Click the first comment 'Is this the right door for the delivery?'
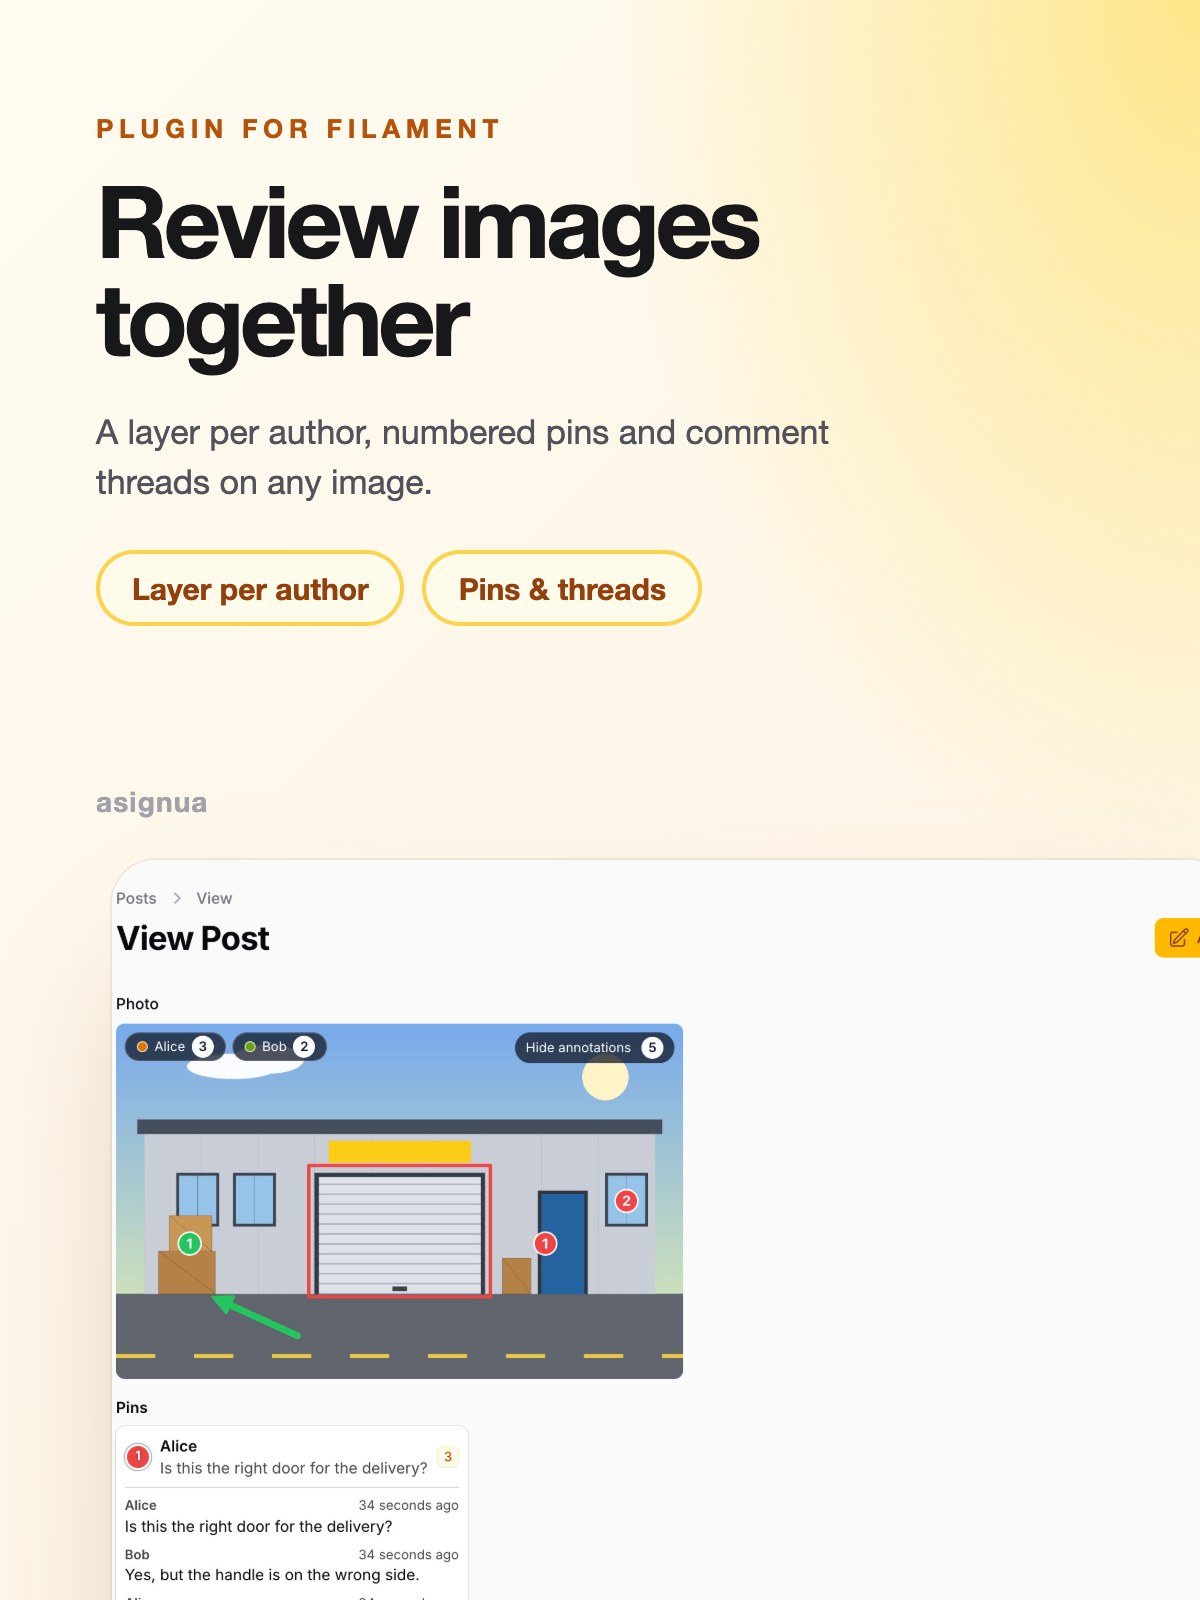This screenshot has width=1200, height=1600. click(x=258, y=1527)
